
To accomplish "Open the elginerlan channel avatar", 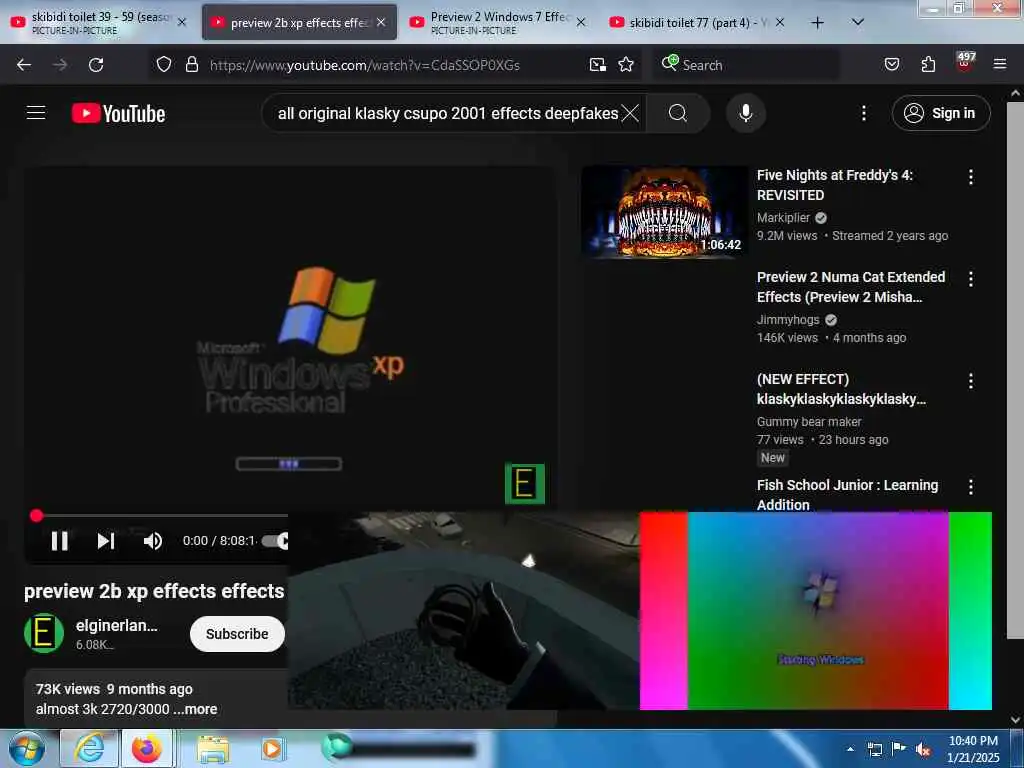I will click(44, 633).
